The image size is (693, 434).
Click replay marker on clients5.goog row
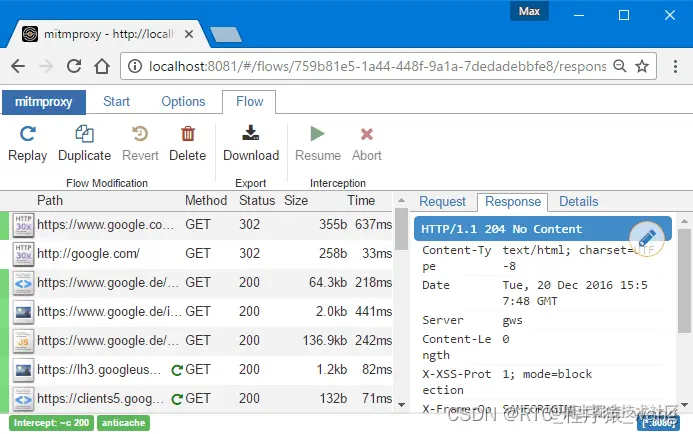(x=177, y=400)
